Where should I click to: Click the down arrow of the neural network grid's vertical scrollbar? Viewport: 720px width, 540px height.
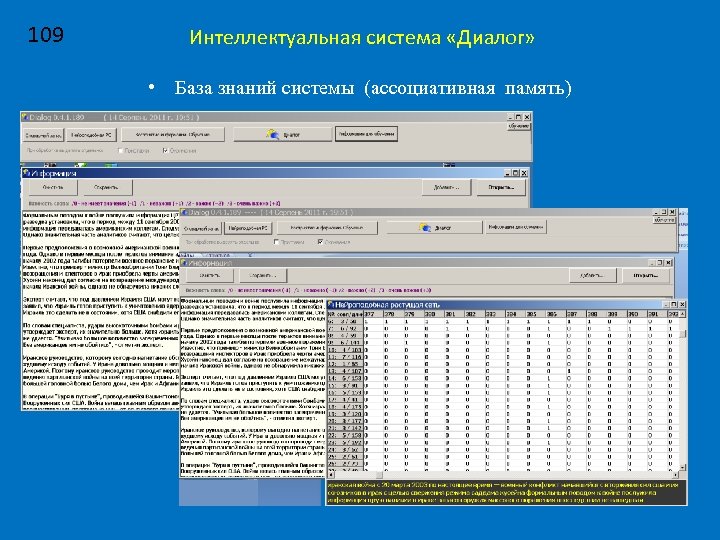tap(682, 467)
